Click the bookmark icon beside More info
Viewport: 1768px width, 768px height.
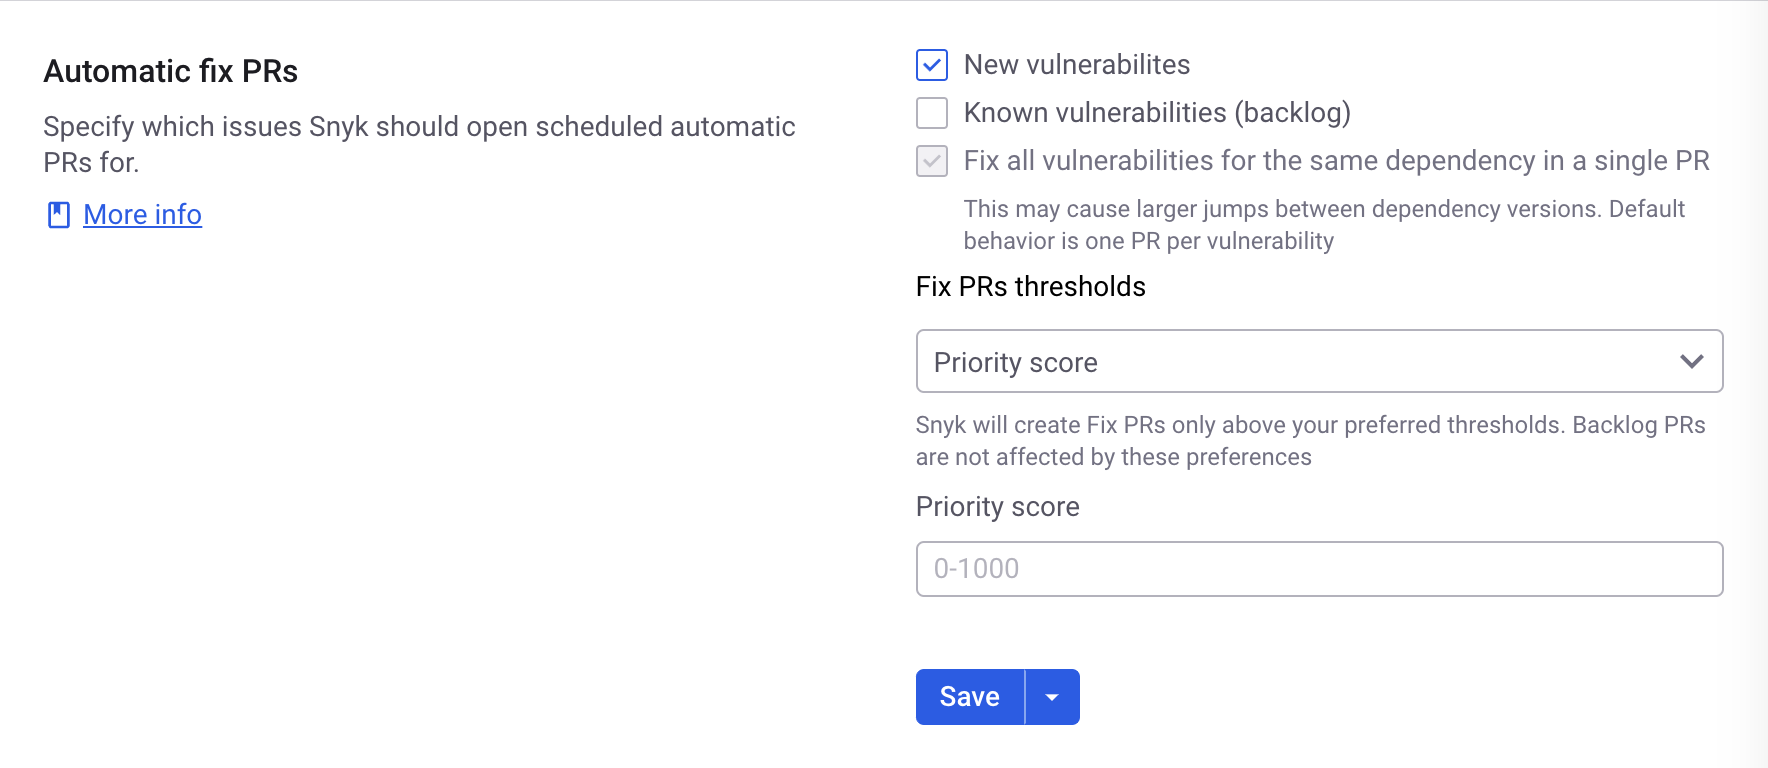click(x=59, y=214)
